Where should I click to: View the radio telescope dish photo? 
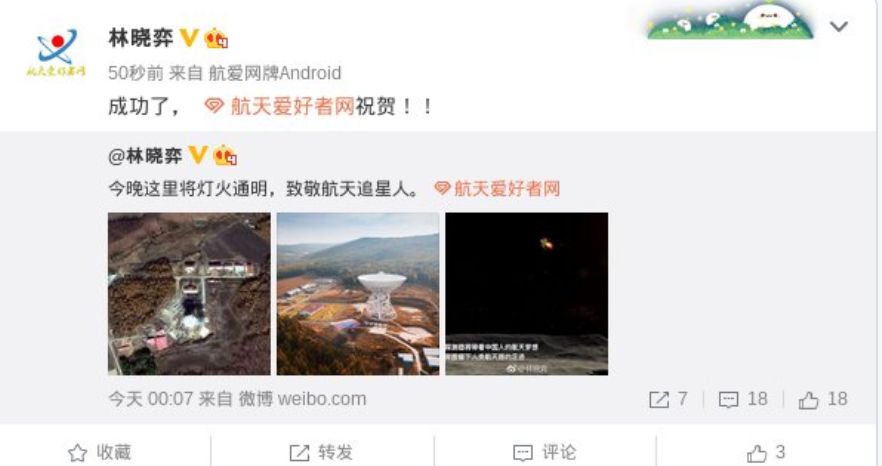click(x=358, y=294)
